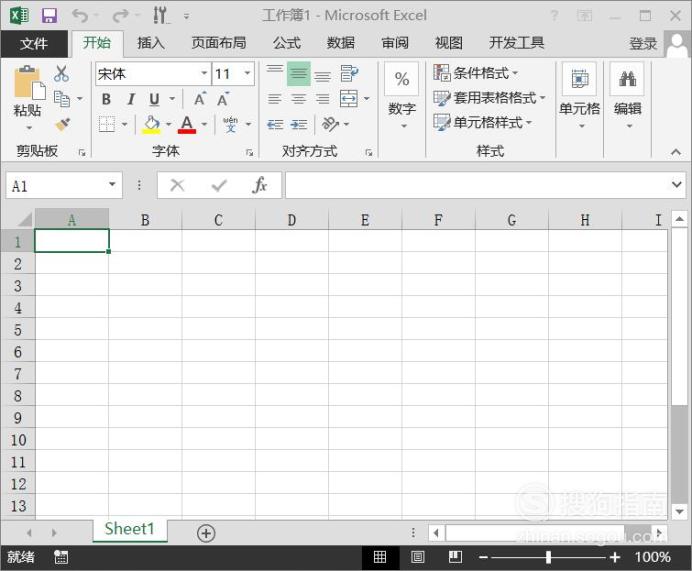Image resolution: width=692 pixels, height=571 pixels.
Task: Open the phonetic guide wén icon
Action: coord(230,124)
